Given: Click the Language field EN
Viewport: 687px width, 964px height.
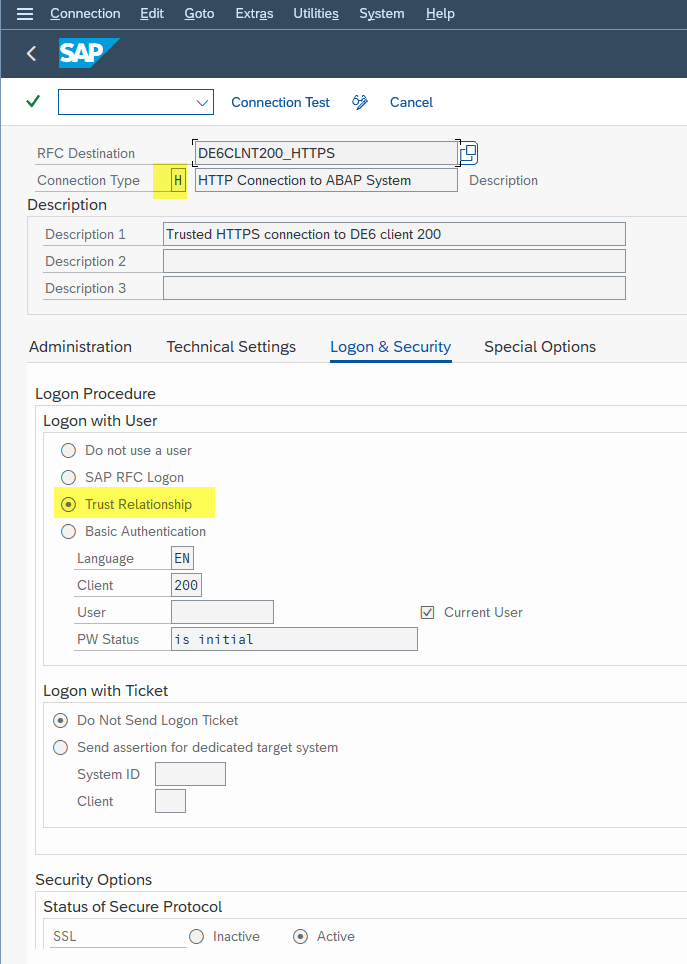Looking at the screenshot, I should [182, 558].
